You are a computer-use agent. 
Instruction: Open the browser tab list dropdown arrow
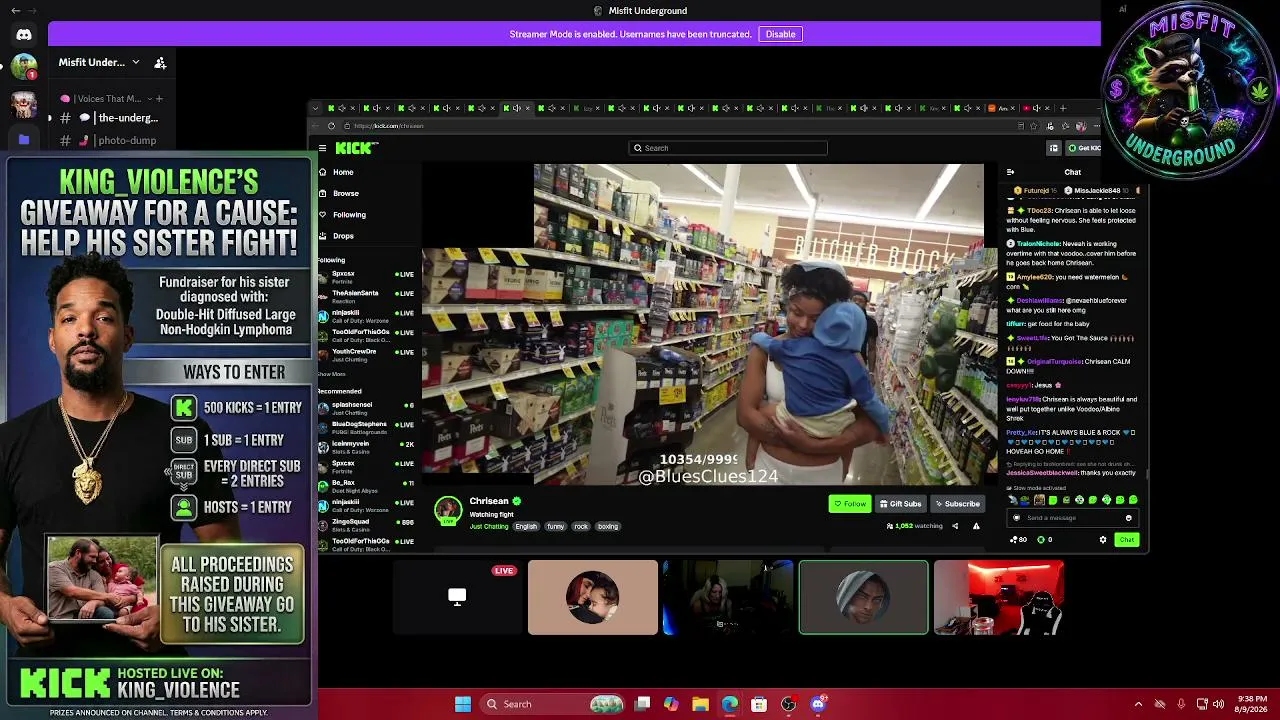(x=316, y=108)
